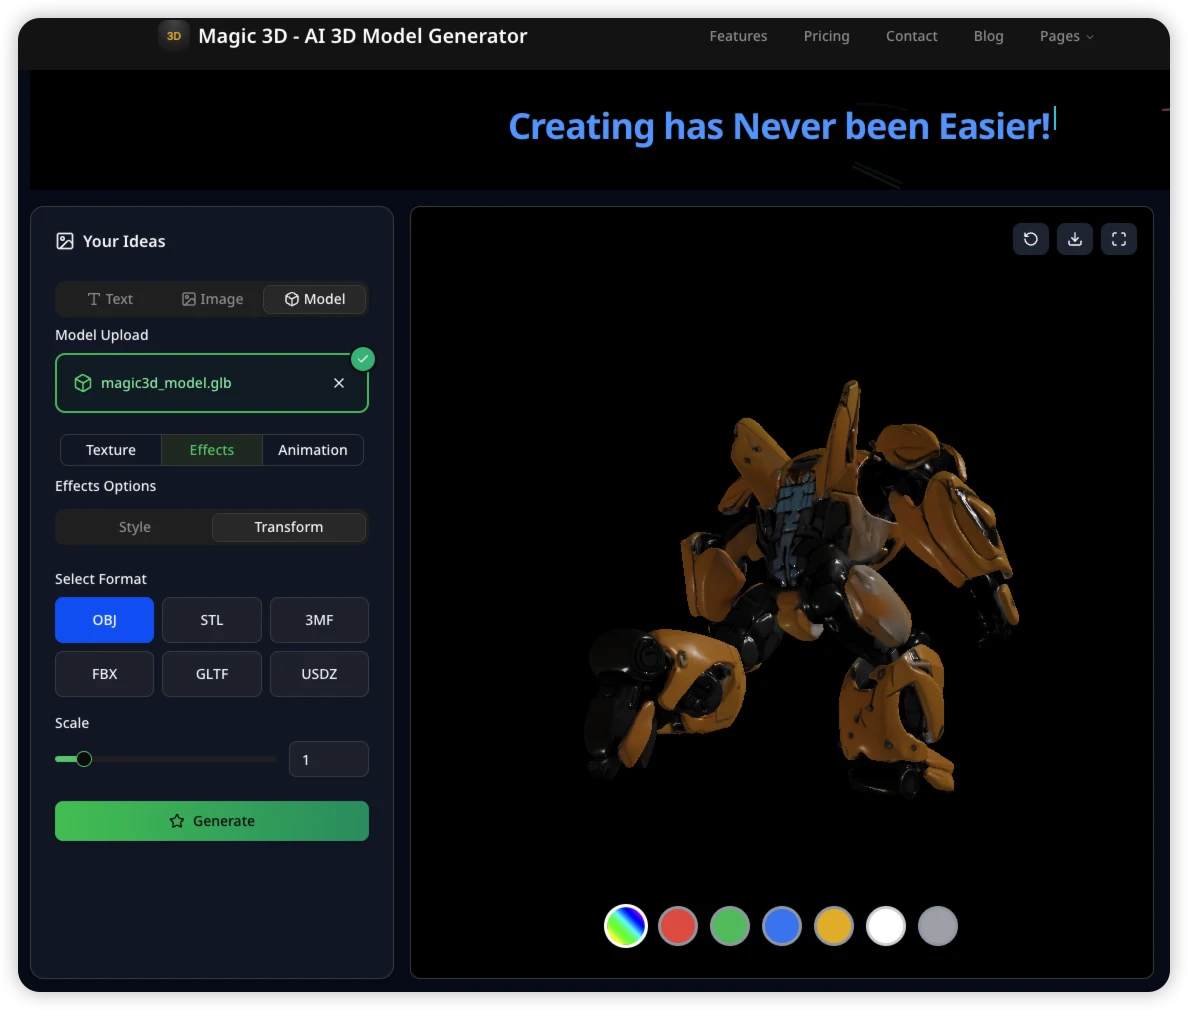Select GLTF export format

click(x=212, y=674)
